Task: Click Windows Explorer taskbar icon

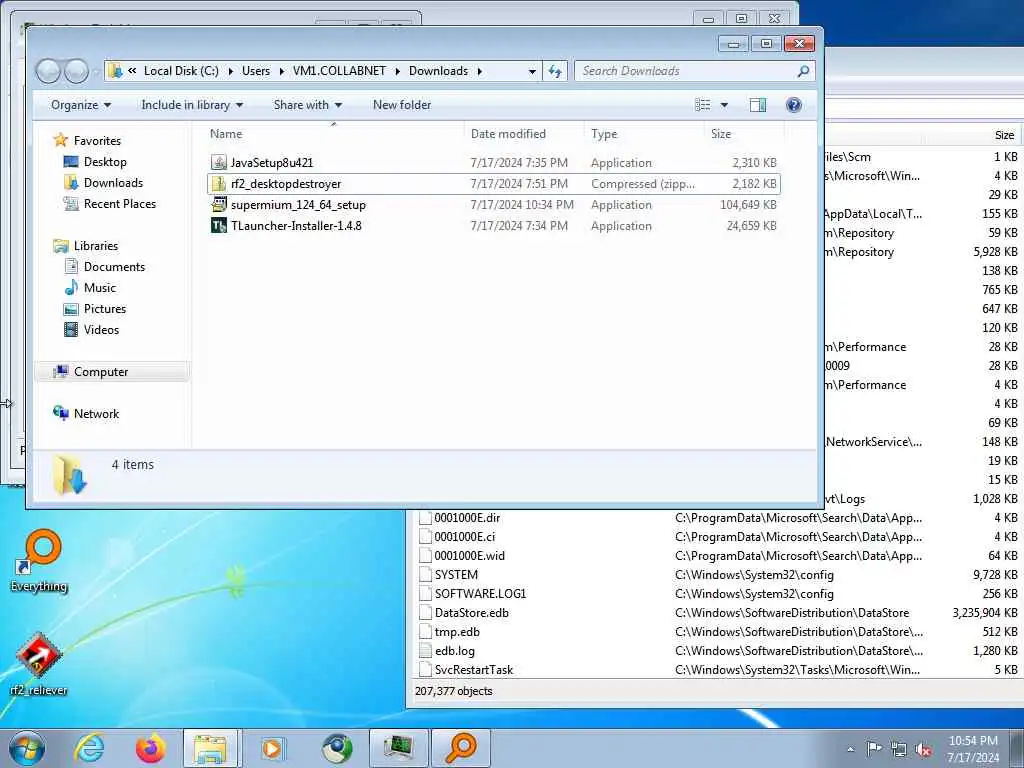Action: point(212,748)
